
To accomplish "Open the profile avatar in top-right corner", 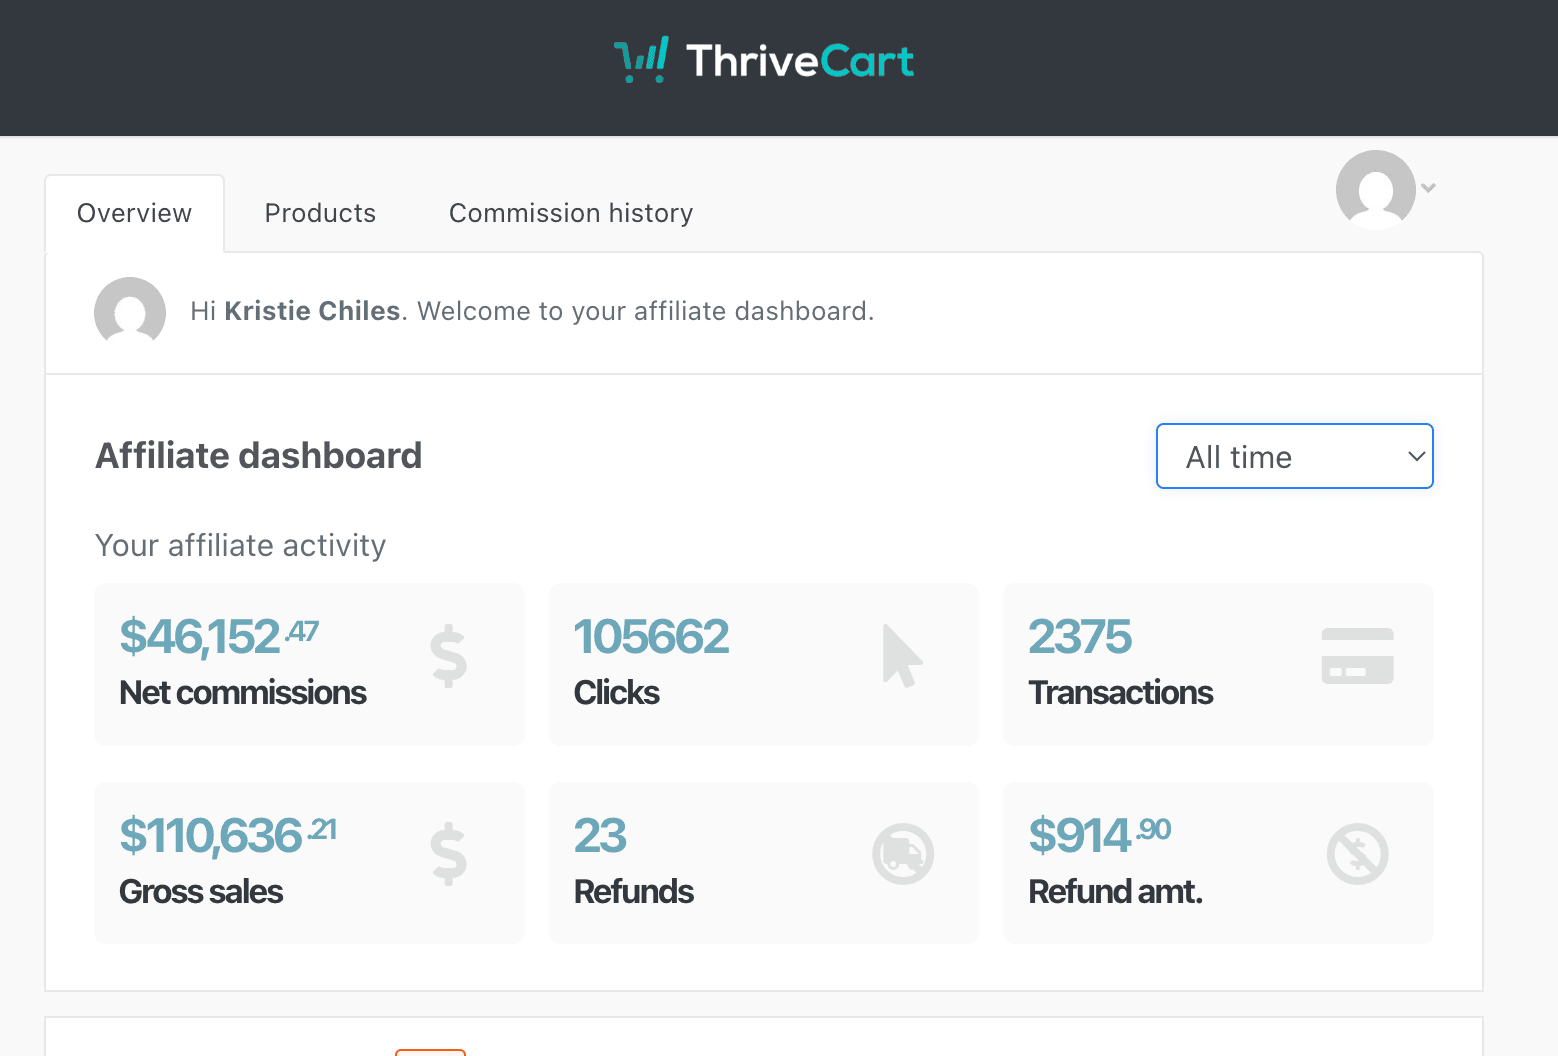I will pyautogui.click(x=1375, y=189).
